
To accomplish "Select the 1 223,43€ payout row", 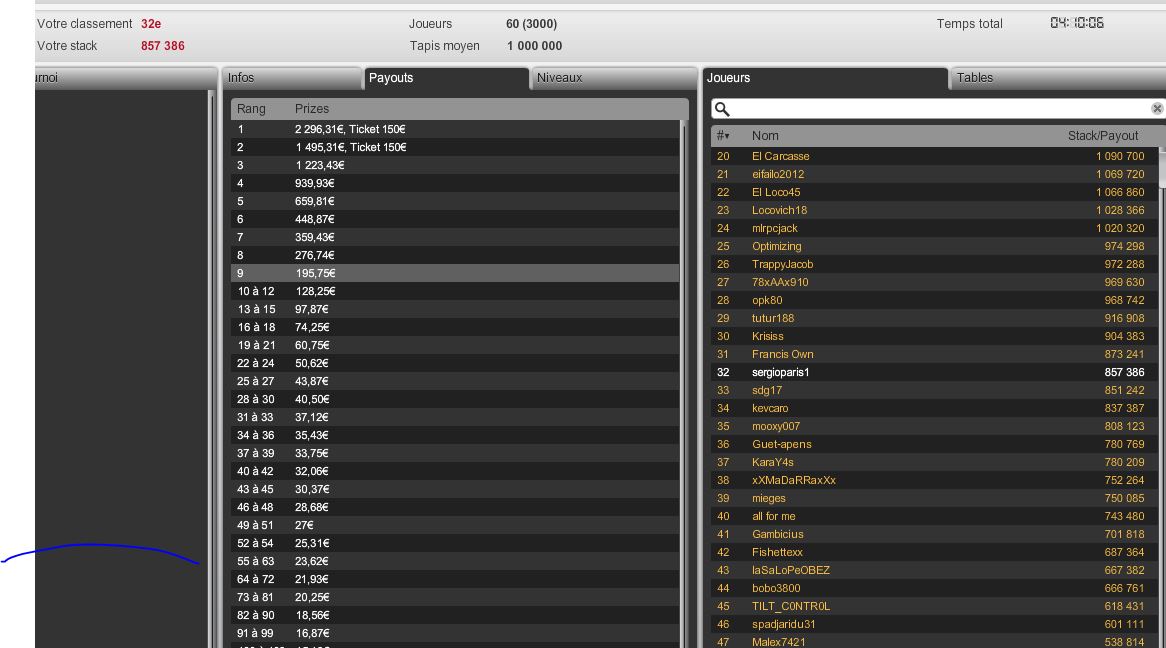I will pyautogui.click(x=455, y=165).
